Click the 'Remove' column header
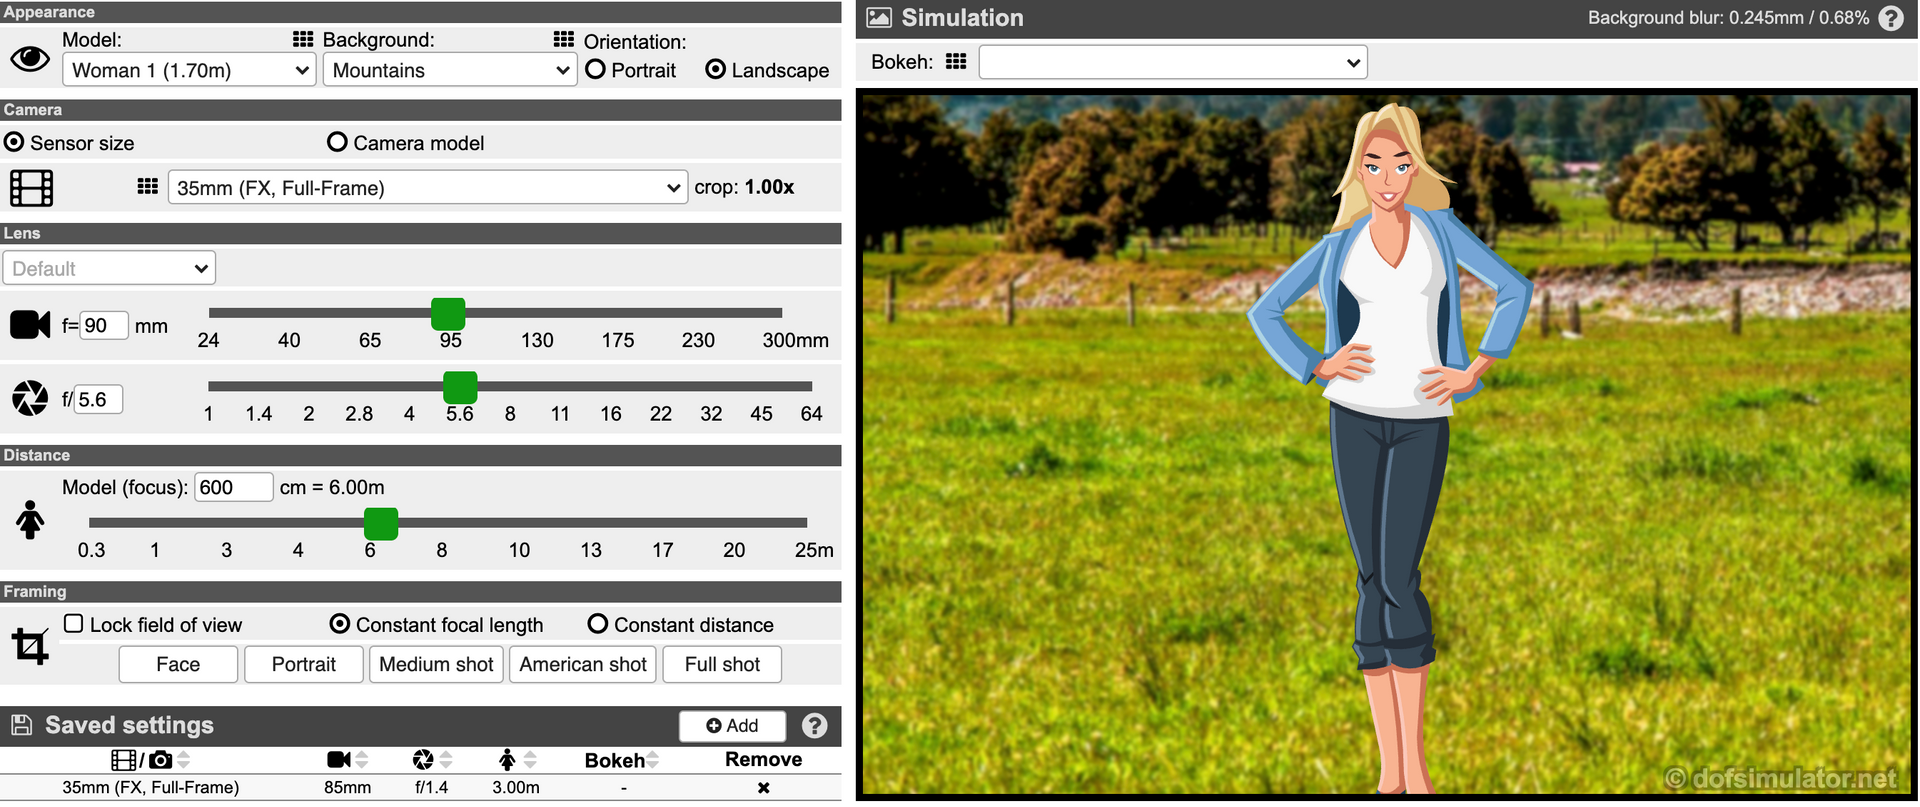The image size is (1920, 807). click(x=764, y=760)
